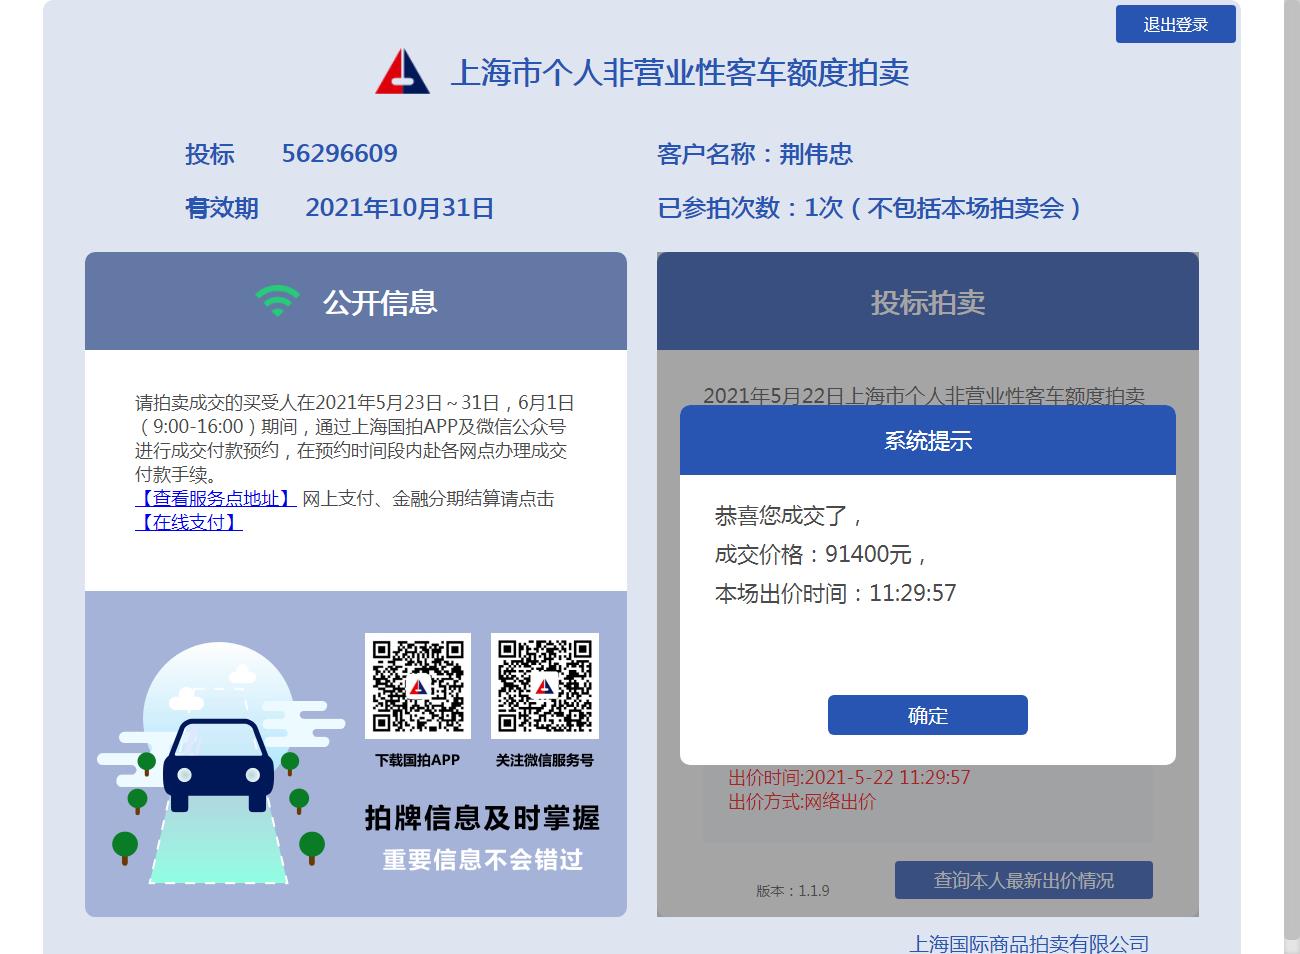
Task: Click the 下载国拍APP QR code
Action: (417, 686)
